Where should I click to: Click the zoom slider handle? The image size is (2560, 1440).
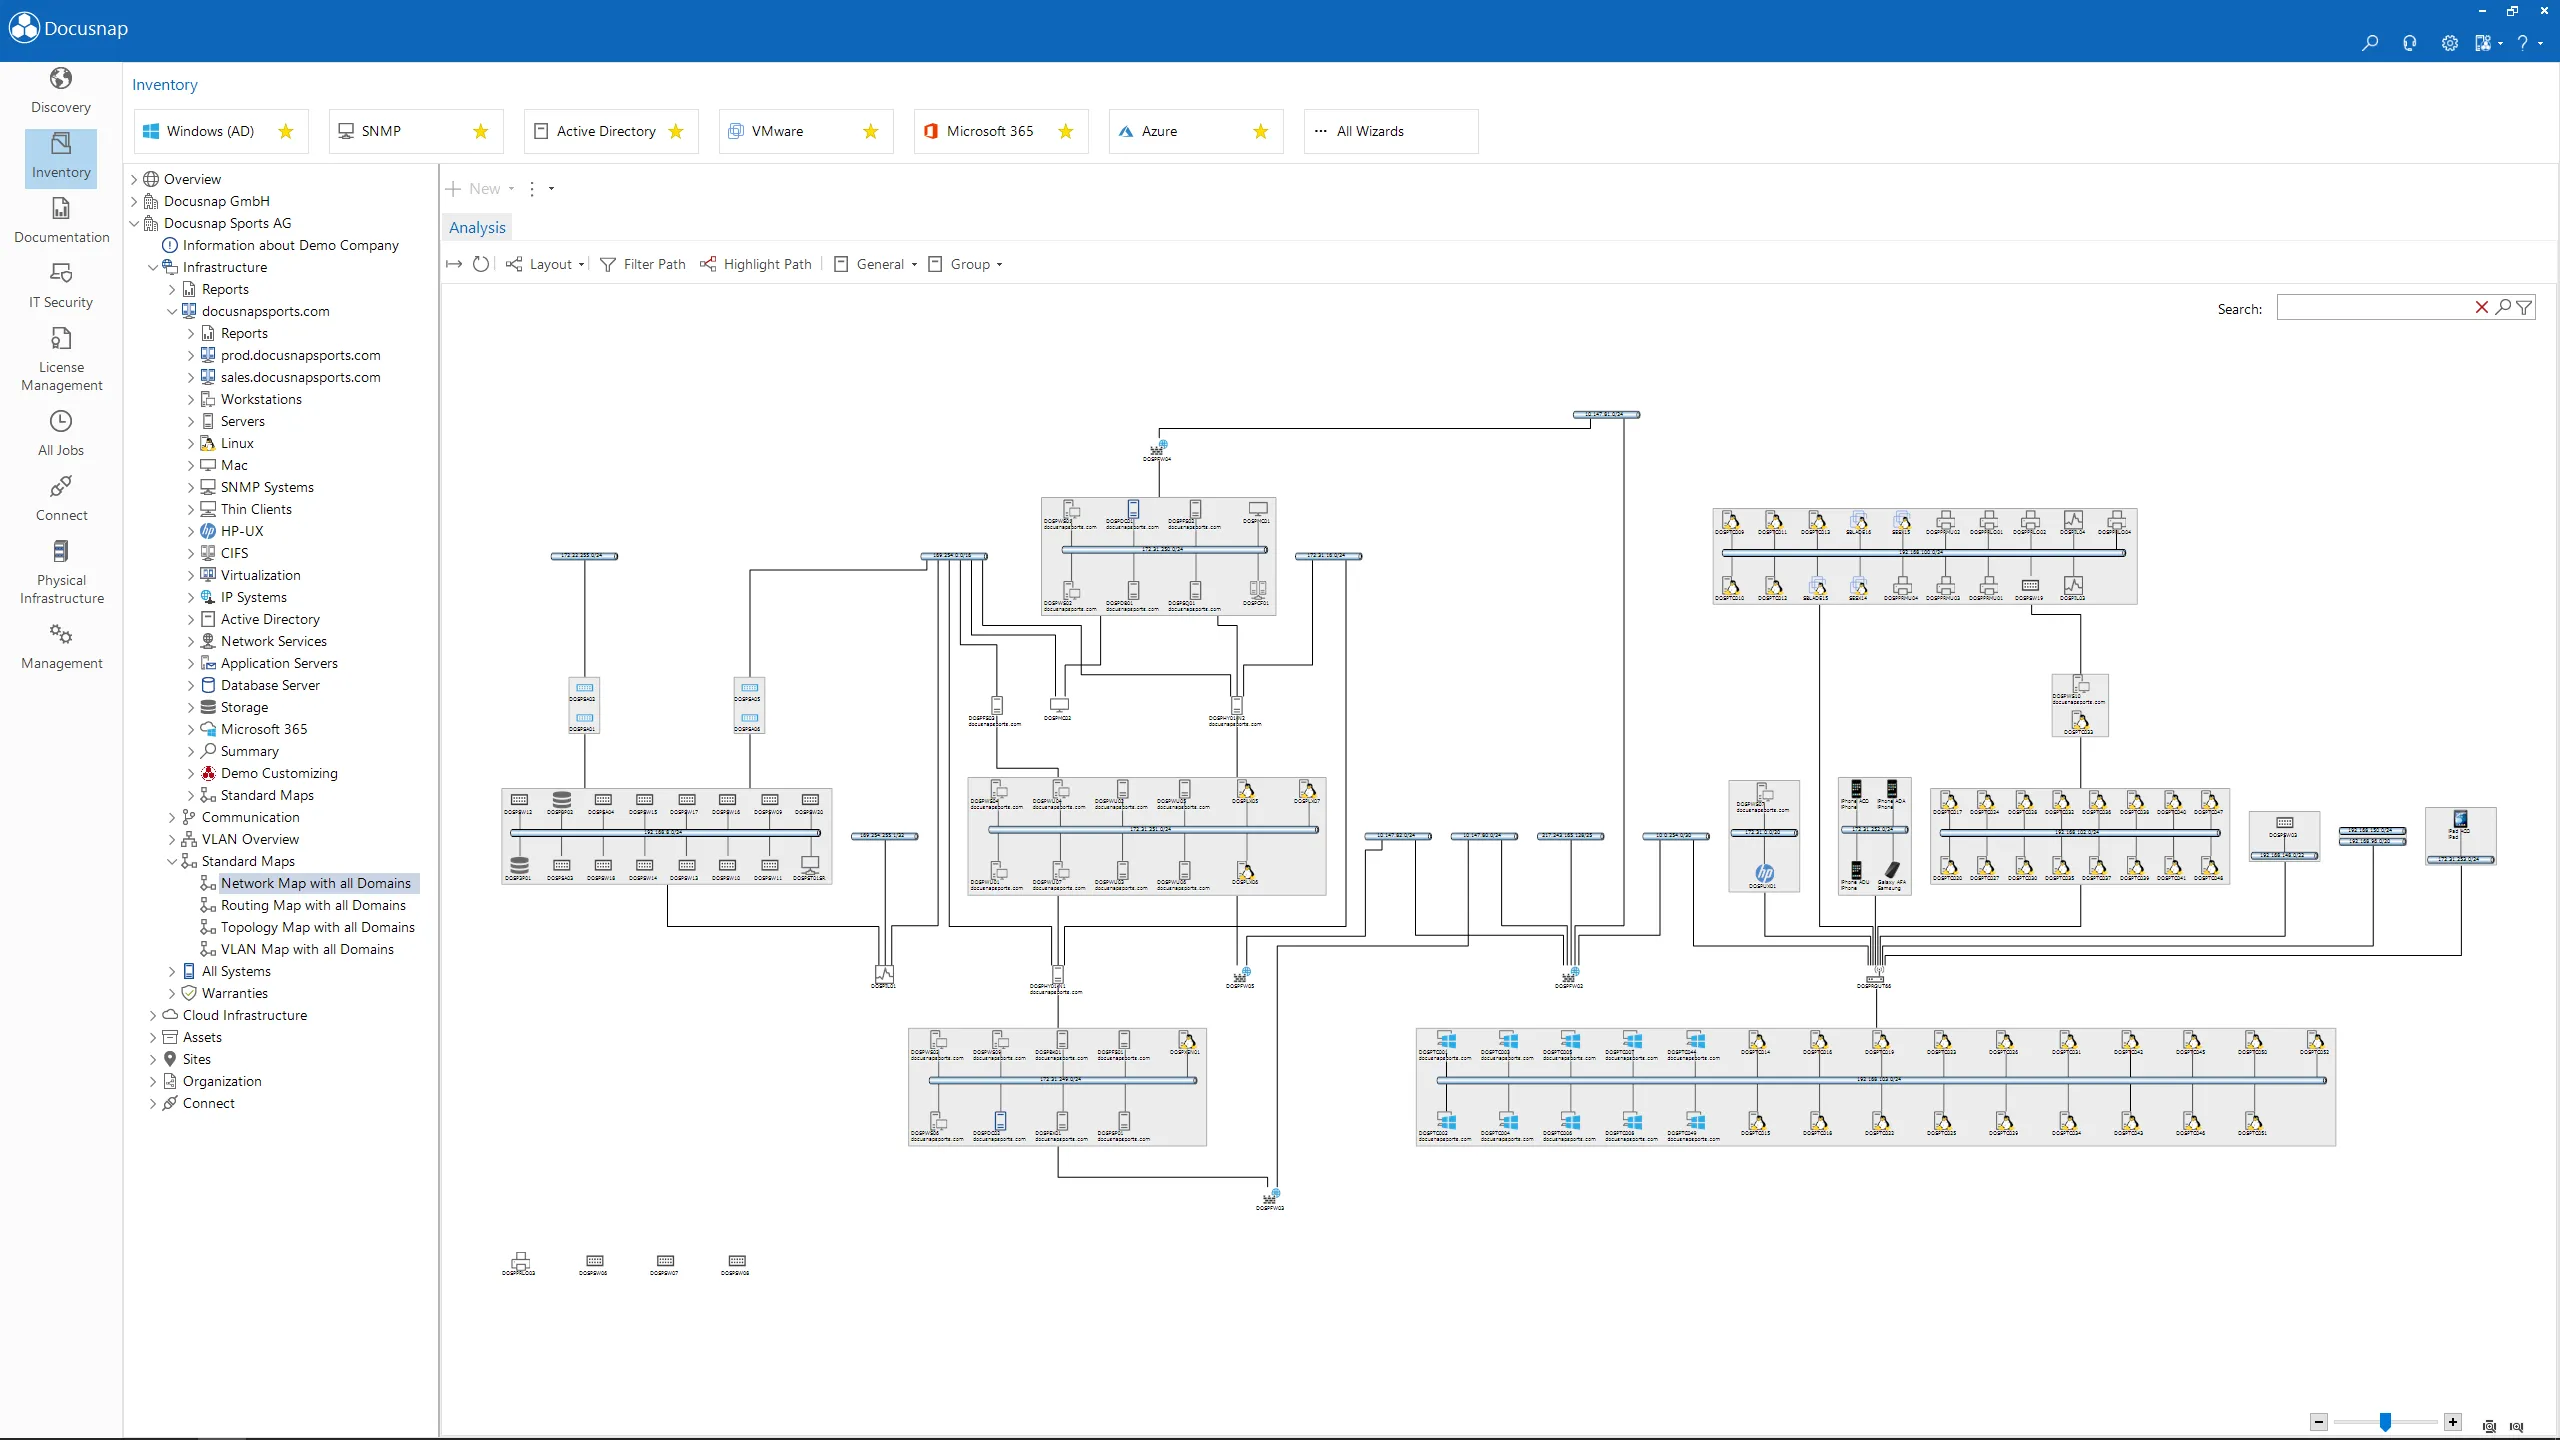coord(2385,1422)
